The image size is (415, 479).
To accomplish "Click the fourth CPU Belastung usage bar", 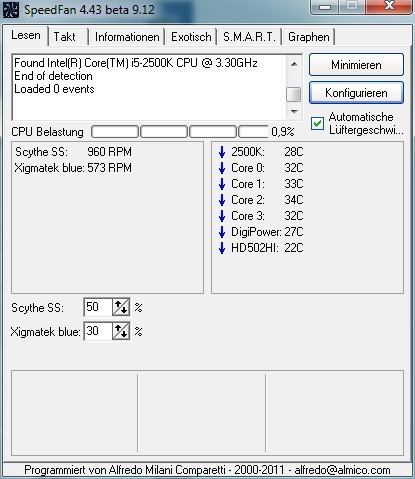I will click(254, 132).
